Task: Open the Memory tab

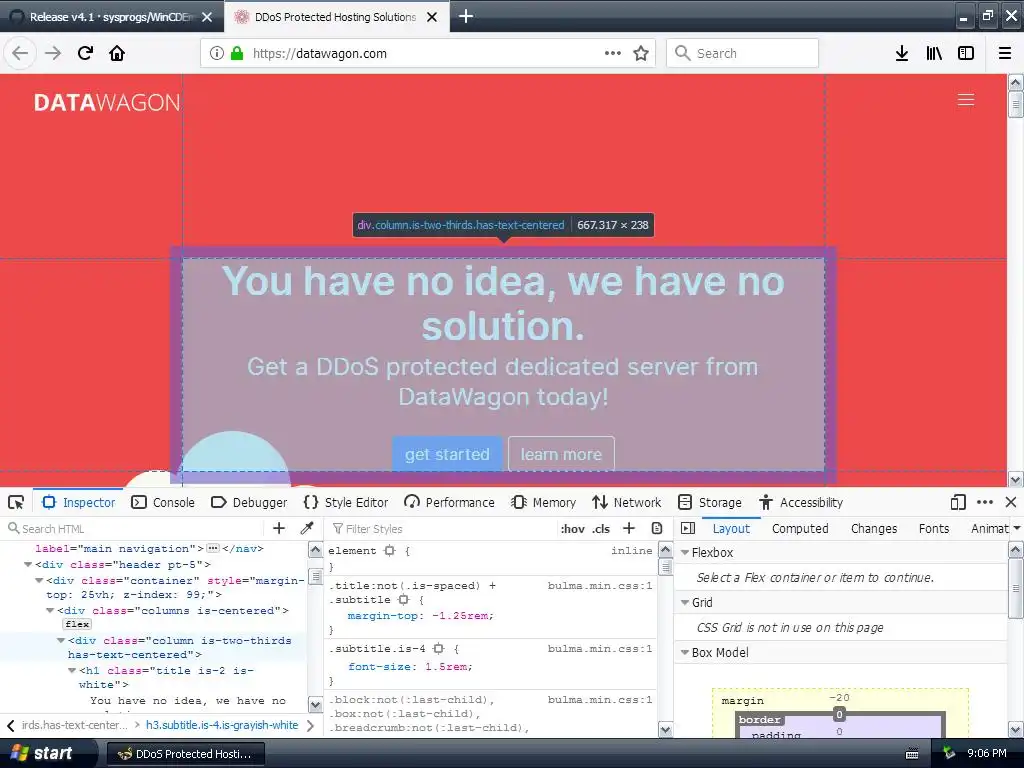Action: [x=543, y=502]
